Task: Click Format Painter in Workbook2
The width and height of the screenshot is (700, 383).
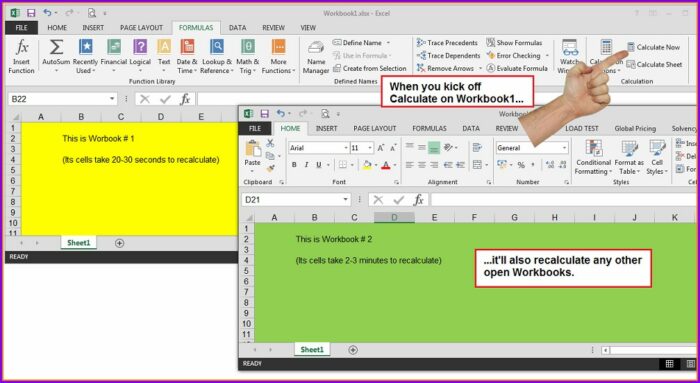Action: click(x=270, y=168)
